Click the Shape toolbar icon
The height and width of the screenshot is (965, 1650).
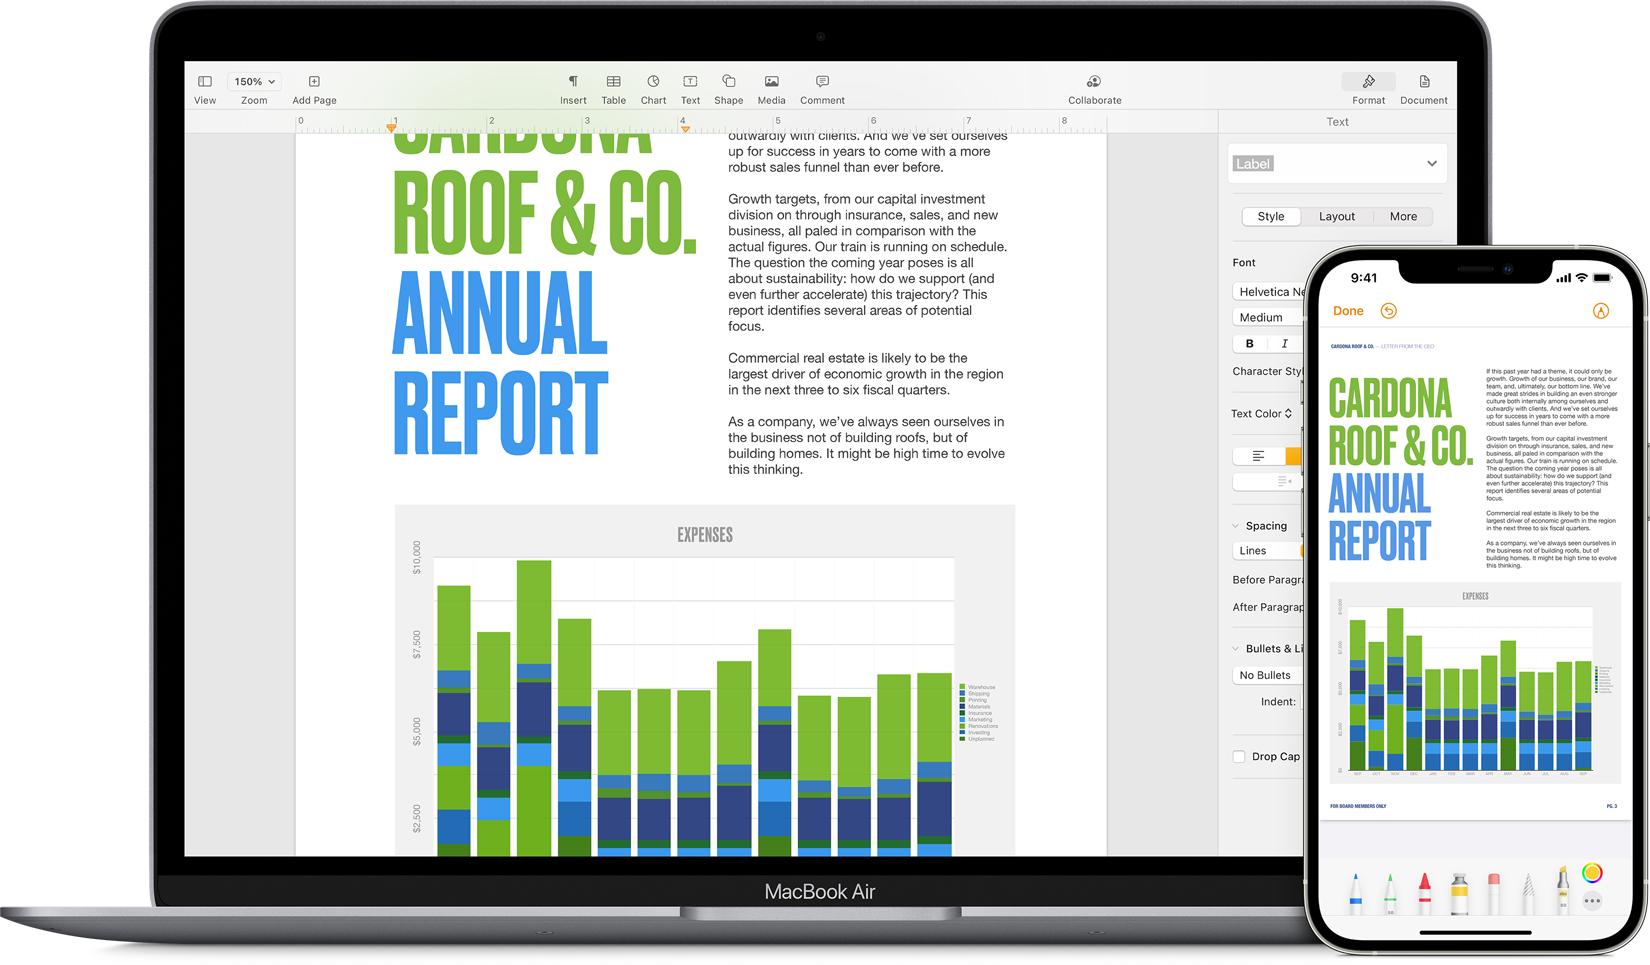[728, 88]
